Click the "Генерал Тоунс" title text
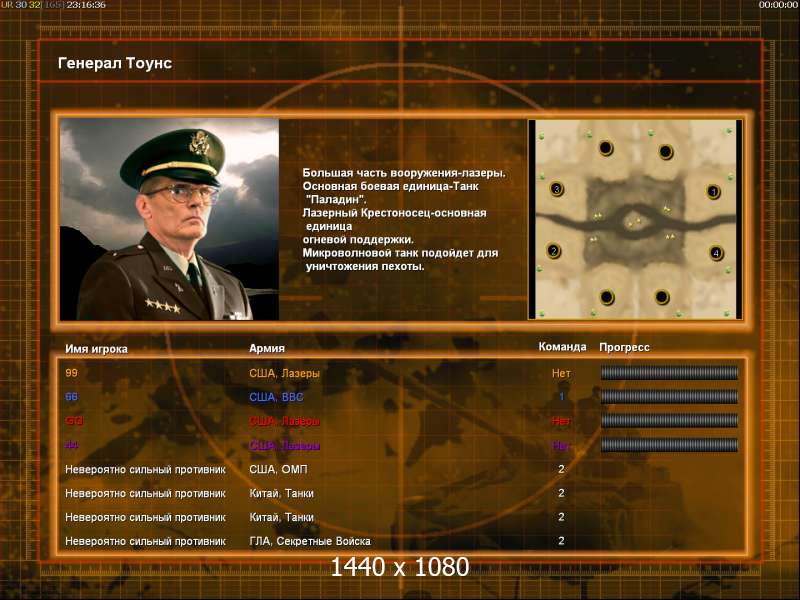Viewport: 800px width, 600px height. [115, 63]
